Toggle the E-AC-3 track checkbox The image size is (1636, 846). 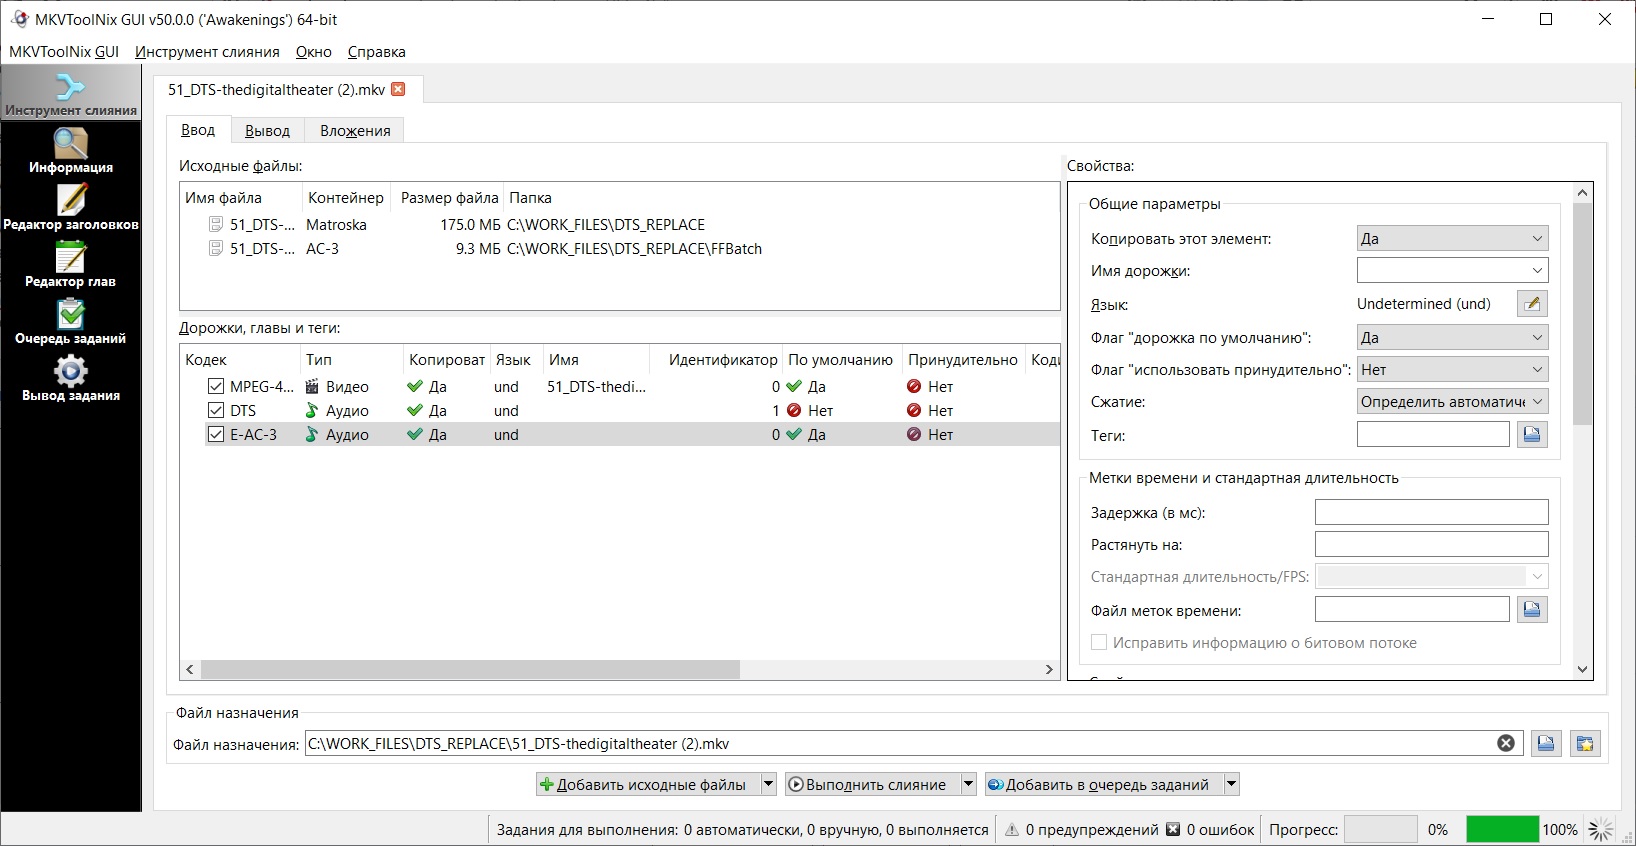(x=216, y=434)
